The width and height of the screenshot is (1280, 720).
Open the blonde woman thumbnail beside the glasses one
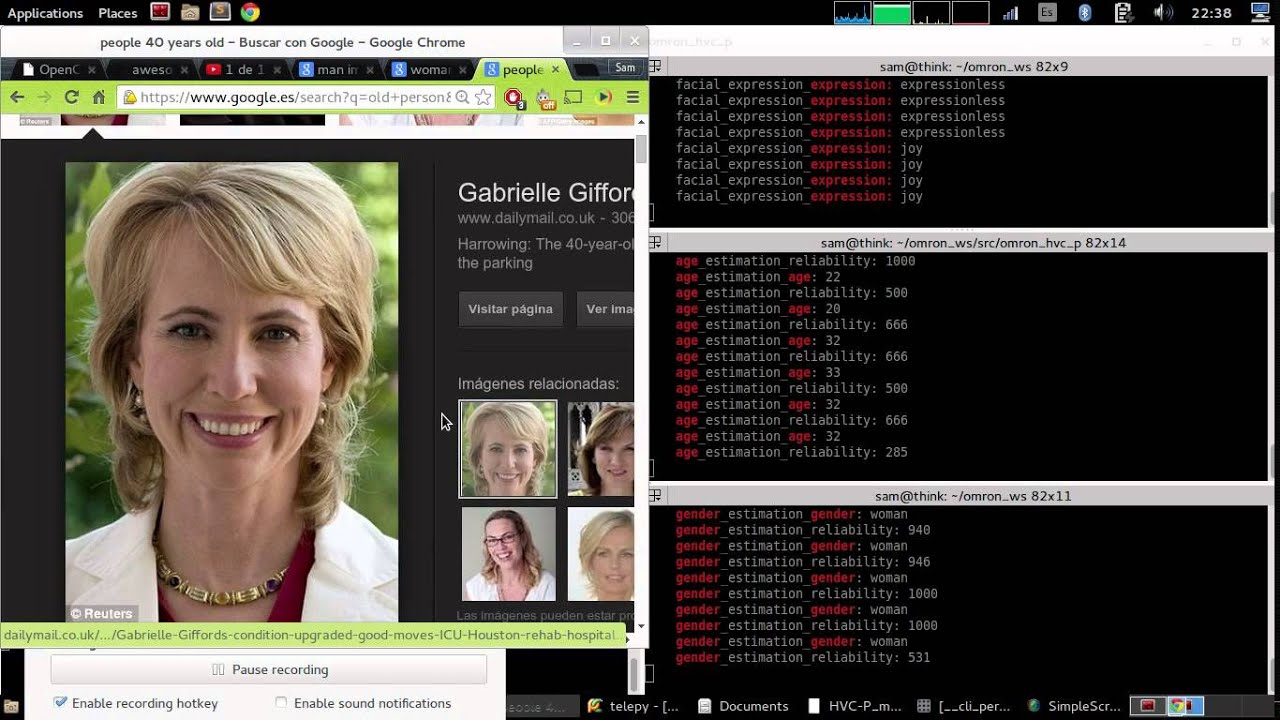tap(601, 554)
